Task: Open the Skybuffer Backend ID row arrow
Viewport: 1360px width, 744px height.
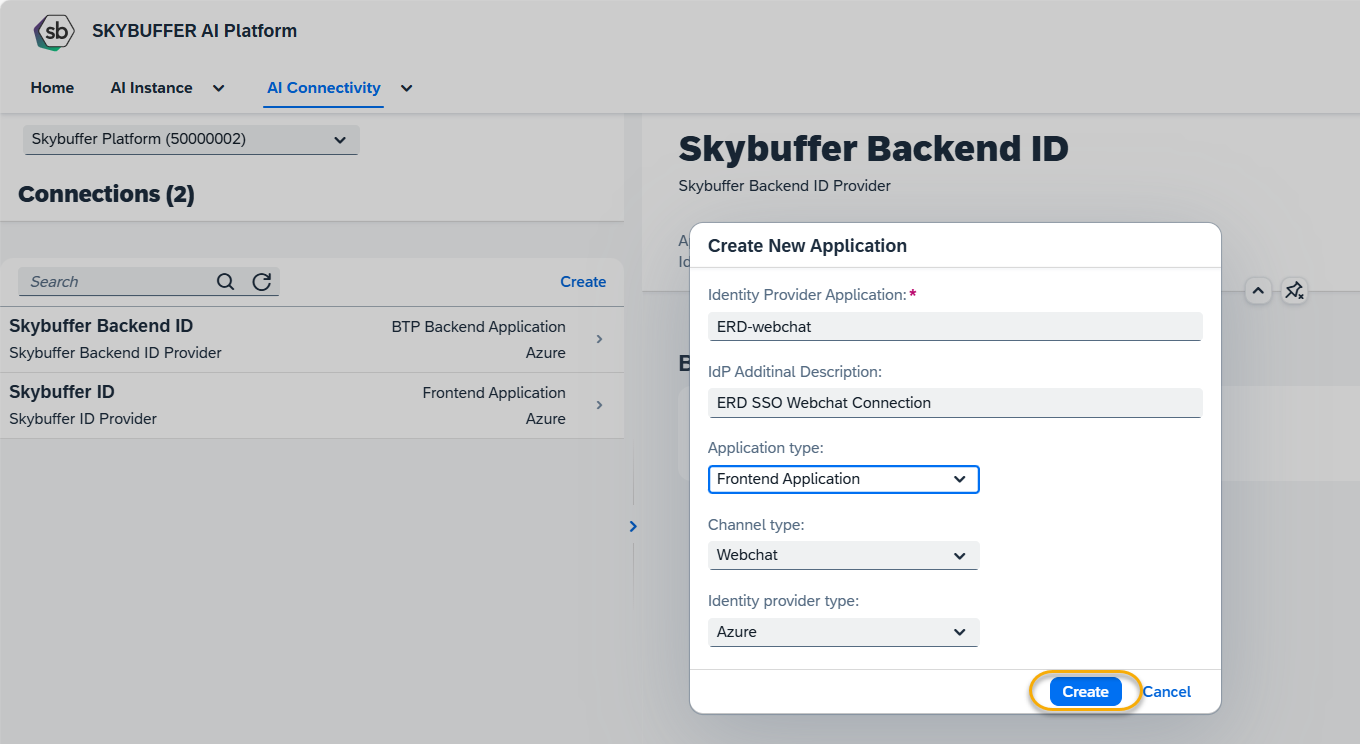Action: pyautogui.click(x=599, y=339)
